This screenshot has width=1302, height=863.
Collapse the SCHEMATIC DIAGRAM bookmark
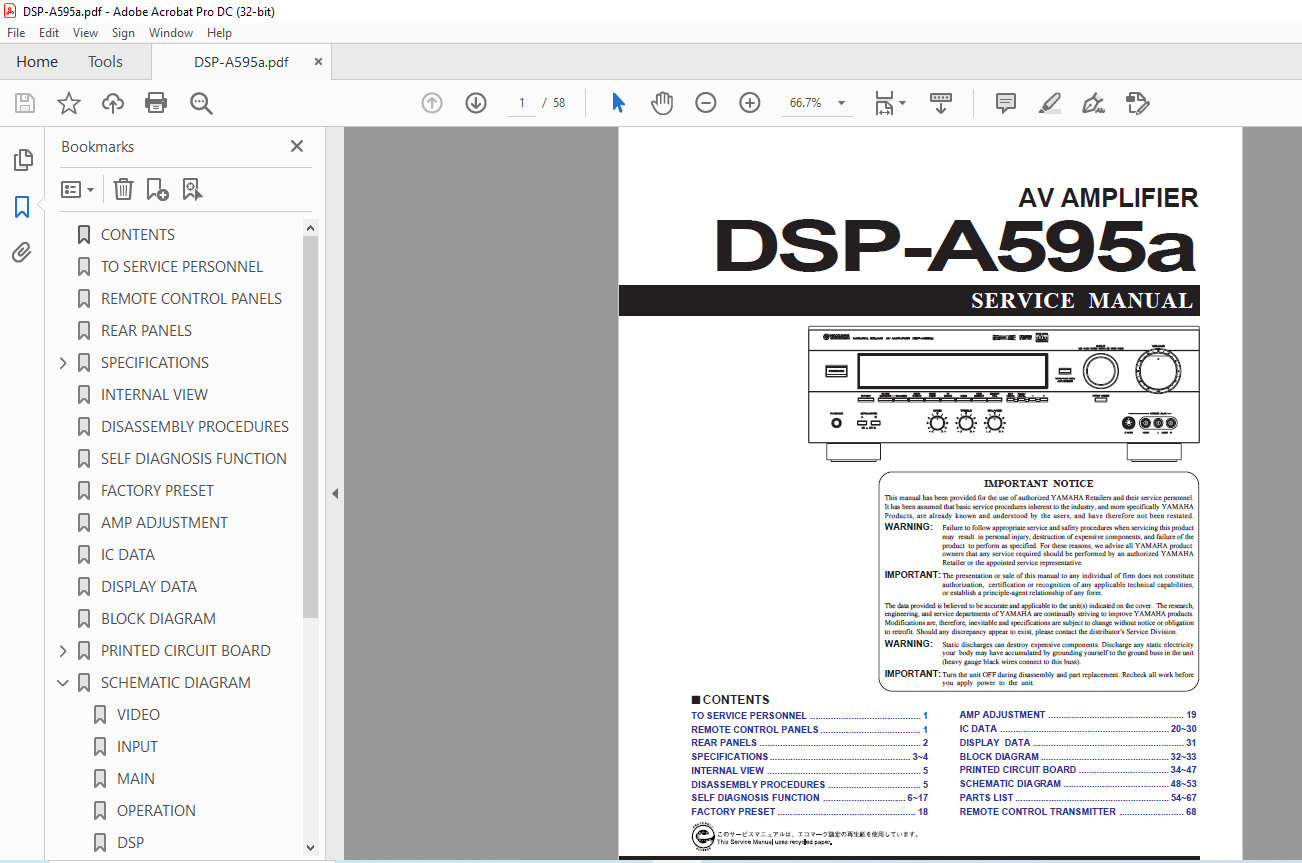(x=63, y=683)
